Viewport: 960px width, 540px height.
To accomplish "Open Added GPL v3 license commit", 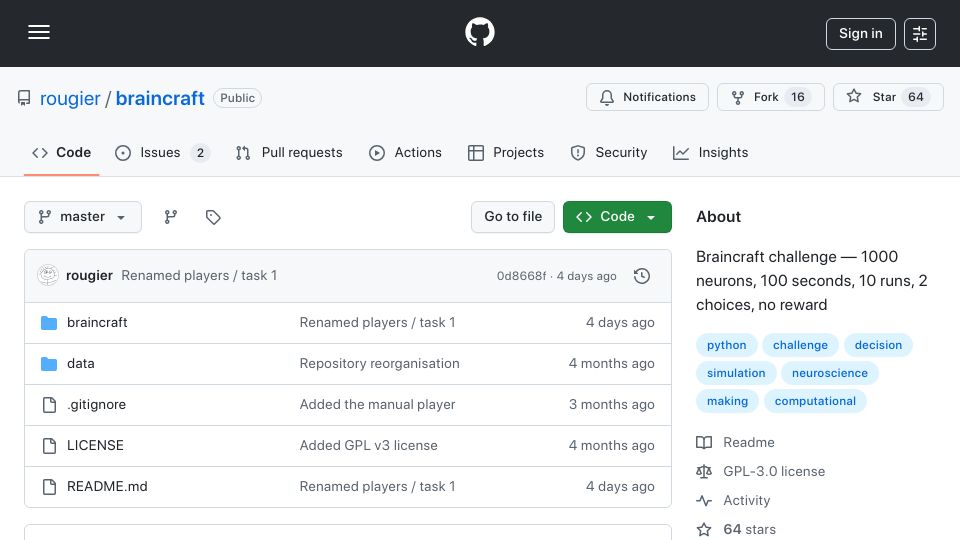I will coord(369,446).
